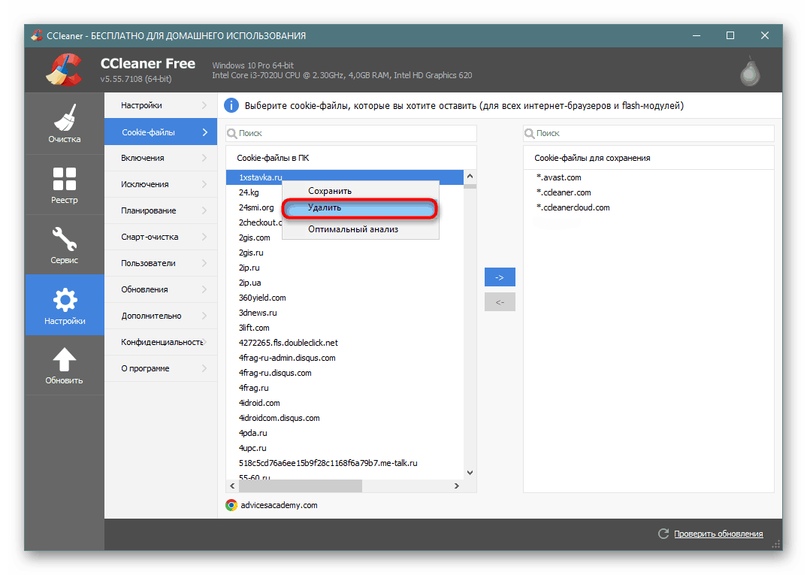Click the advicesacademy.com label

coord(279,505)
